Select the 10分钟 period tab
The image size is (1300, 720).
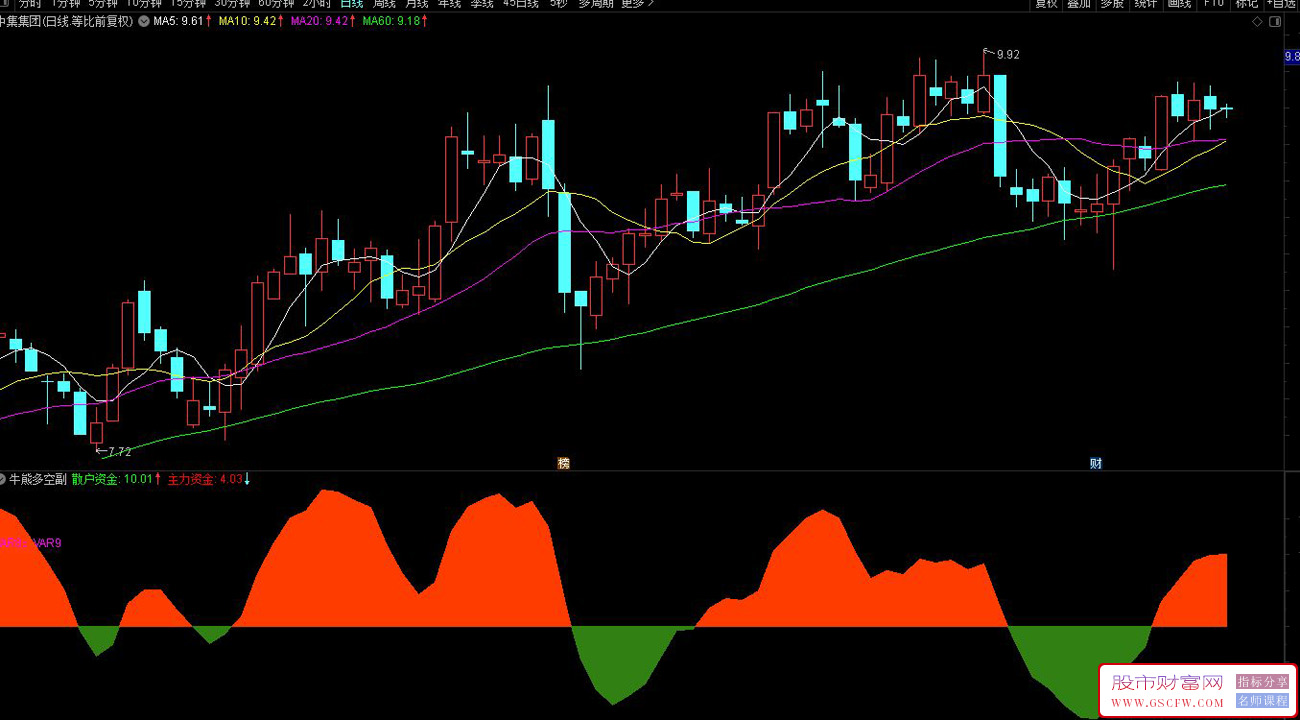pos(144,4)
